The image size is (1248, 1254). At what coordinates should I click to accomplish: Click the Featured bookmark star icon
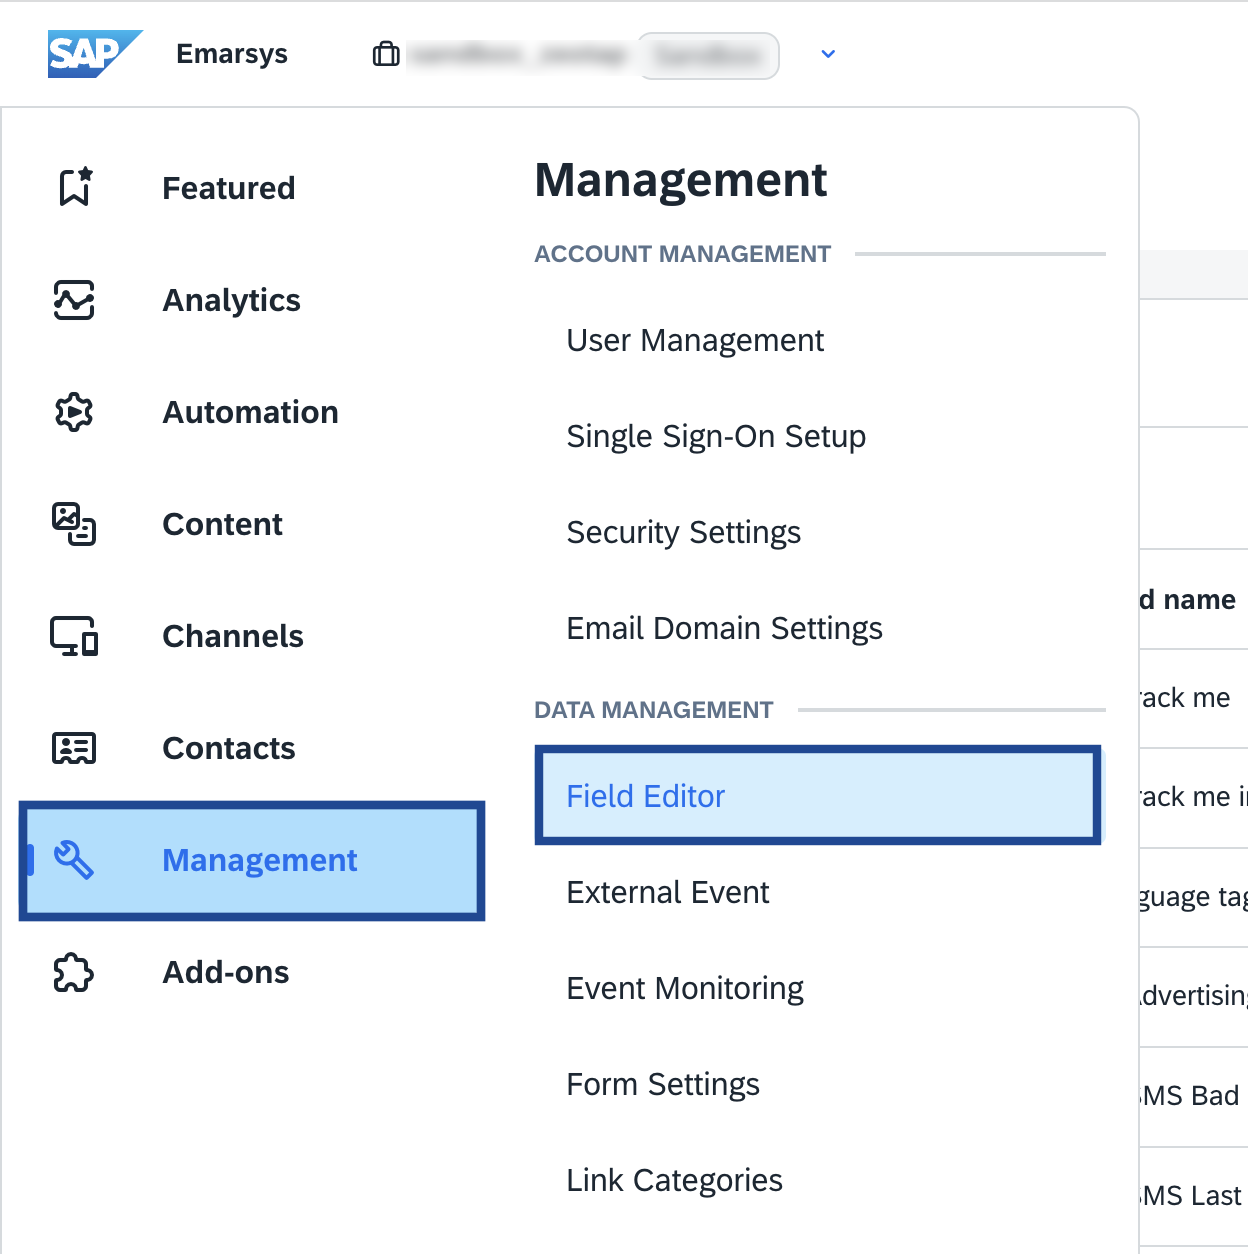point(75,187)
